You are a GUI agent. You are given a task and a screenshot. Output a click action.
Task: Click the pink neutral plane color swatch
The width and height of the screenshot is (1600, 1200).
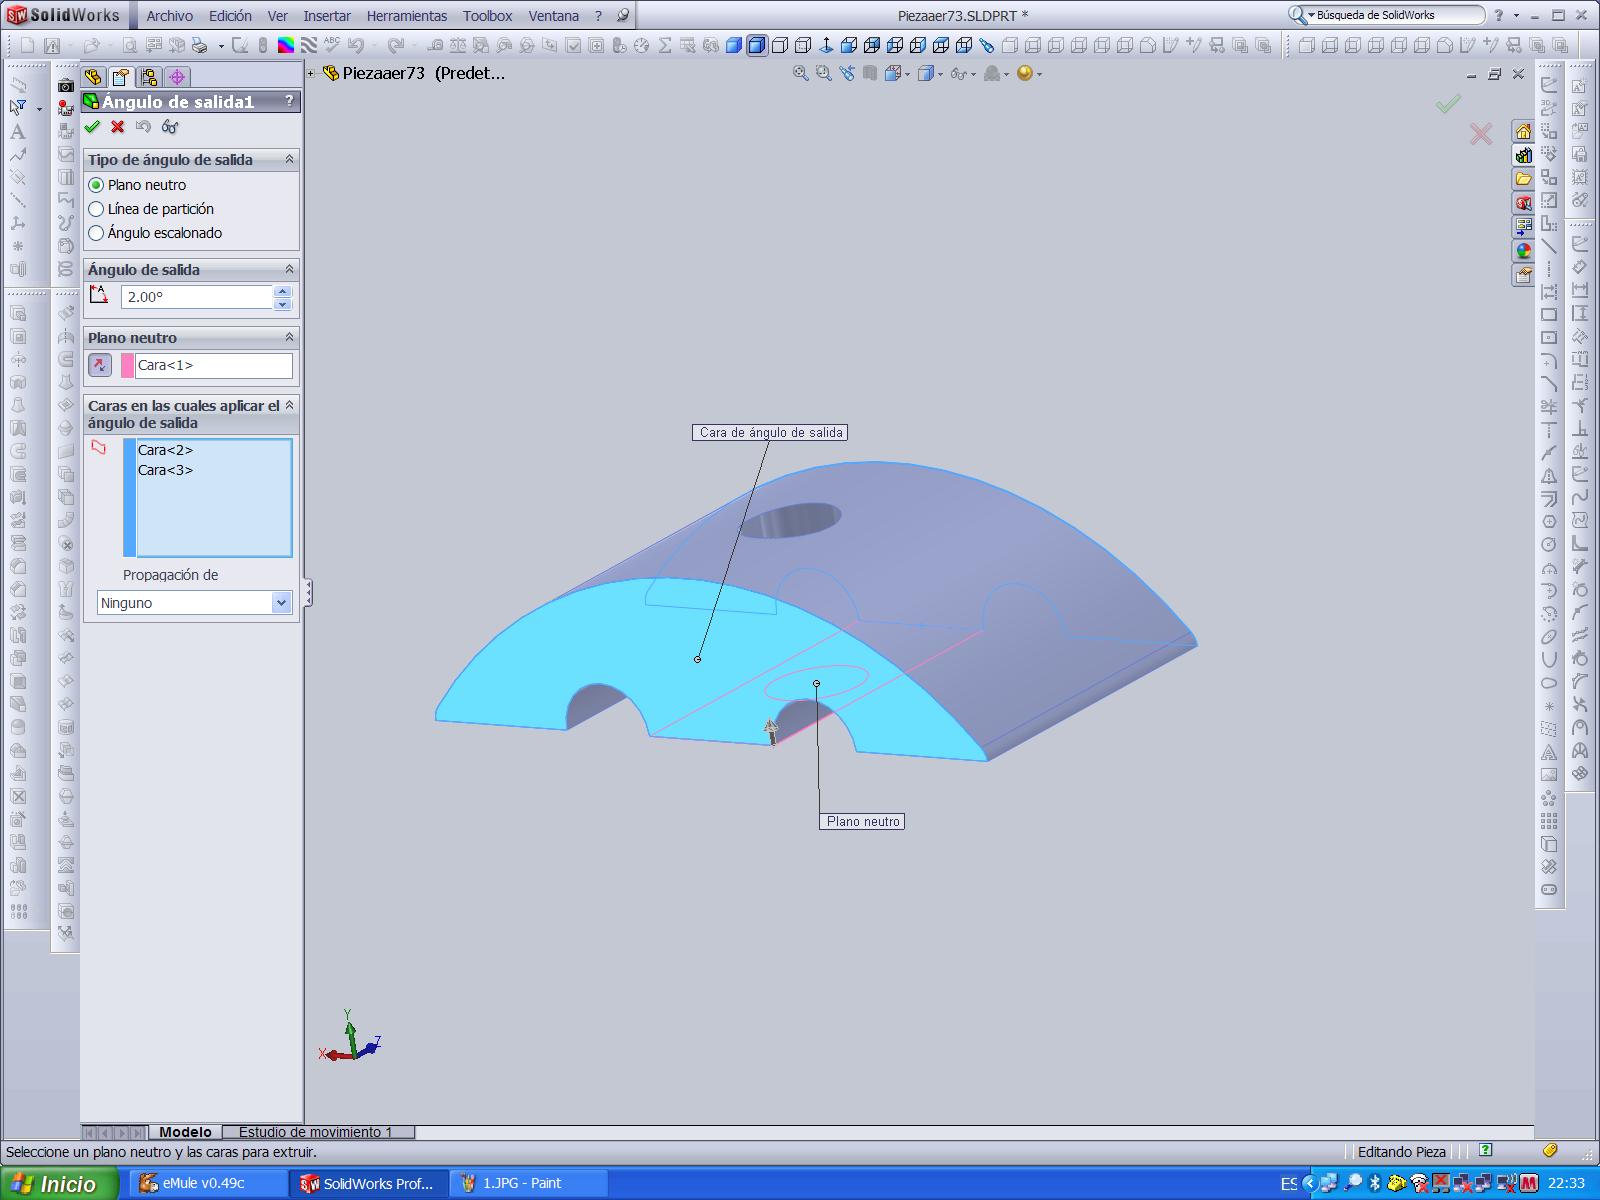click(127, 366)
